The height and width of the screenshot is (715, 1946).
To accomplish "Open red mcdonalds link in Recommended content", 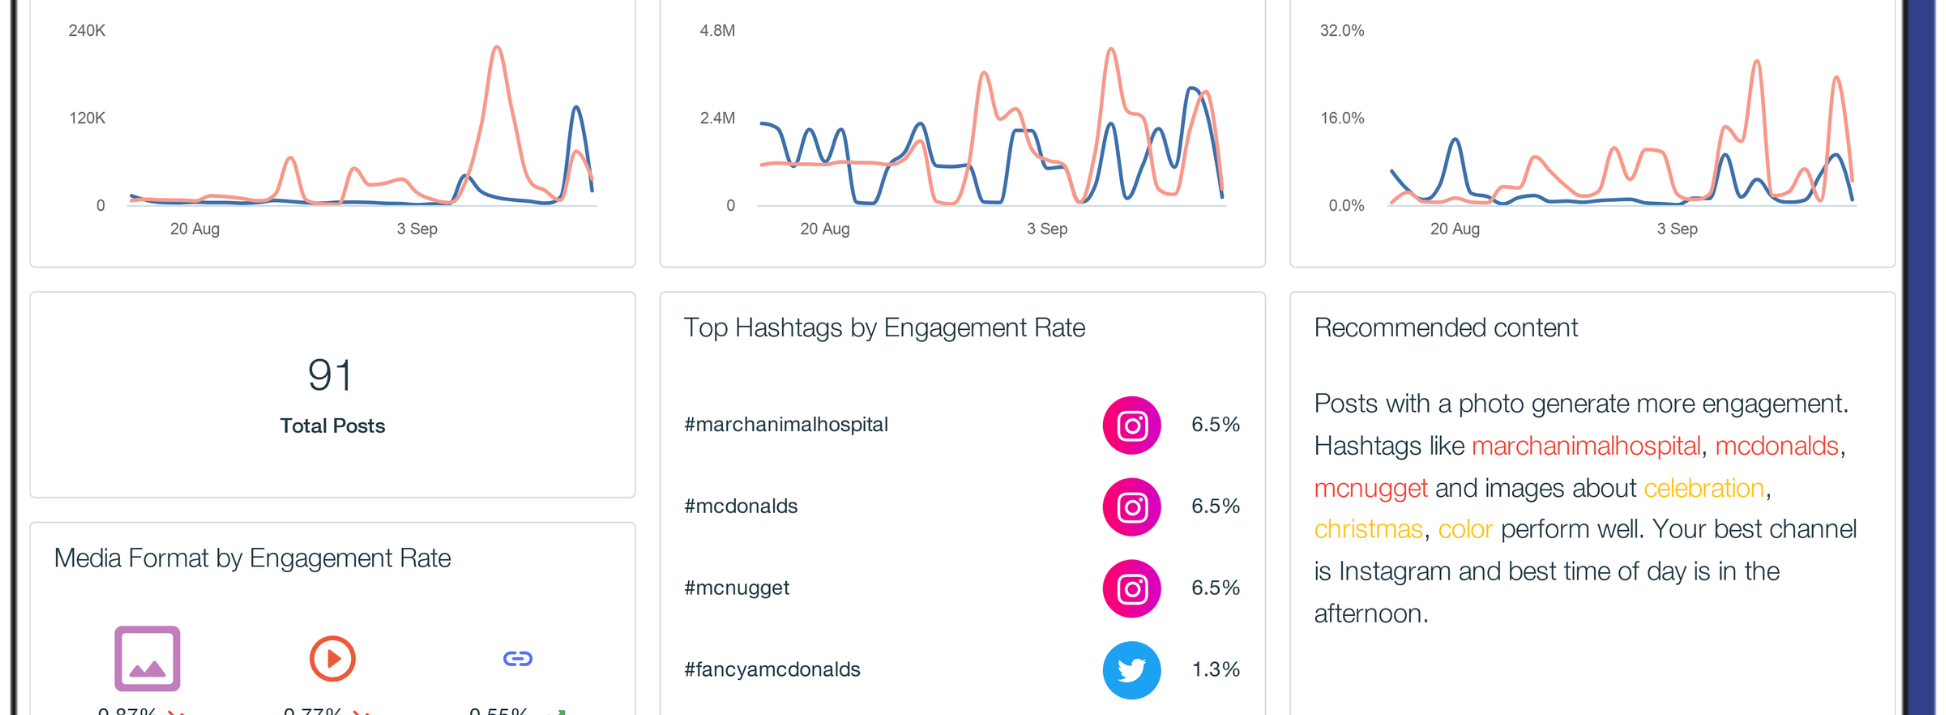I will pyautogui.click(x=1776, y=446).
